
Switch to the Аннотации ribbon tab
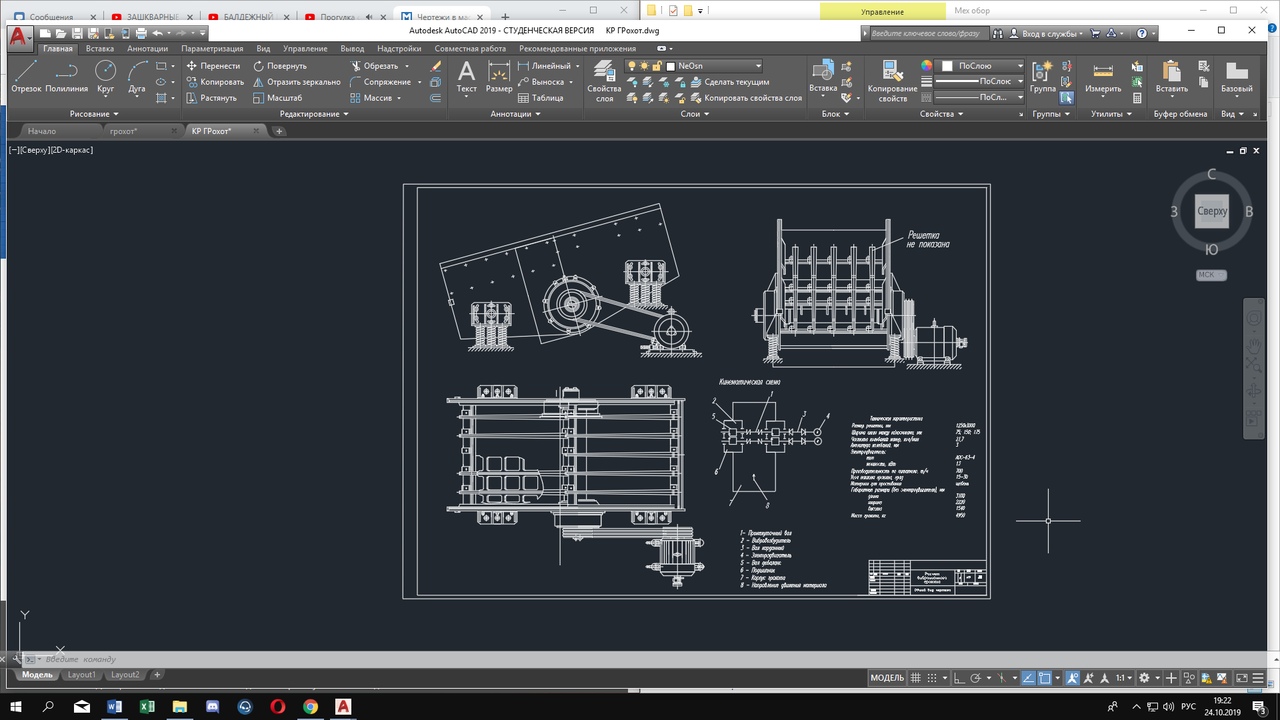pos(147,48)
